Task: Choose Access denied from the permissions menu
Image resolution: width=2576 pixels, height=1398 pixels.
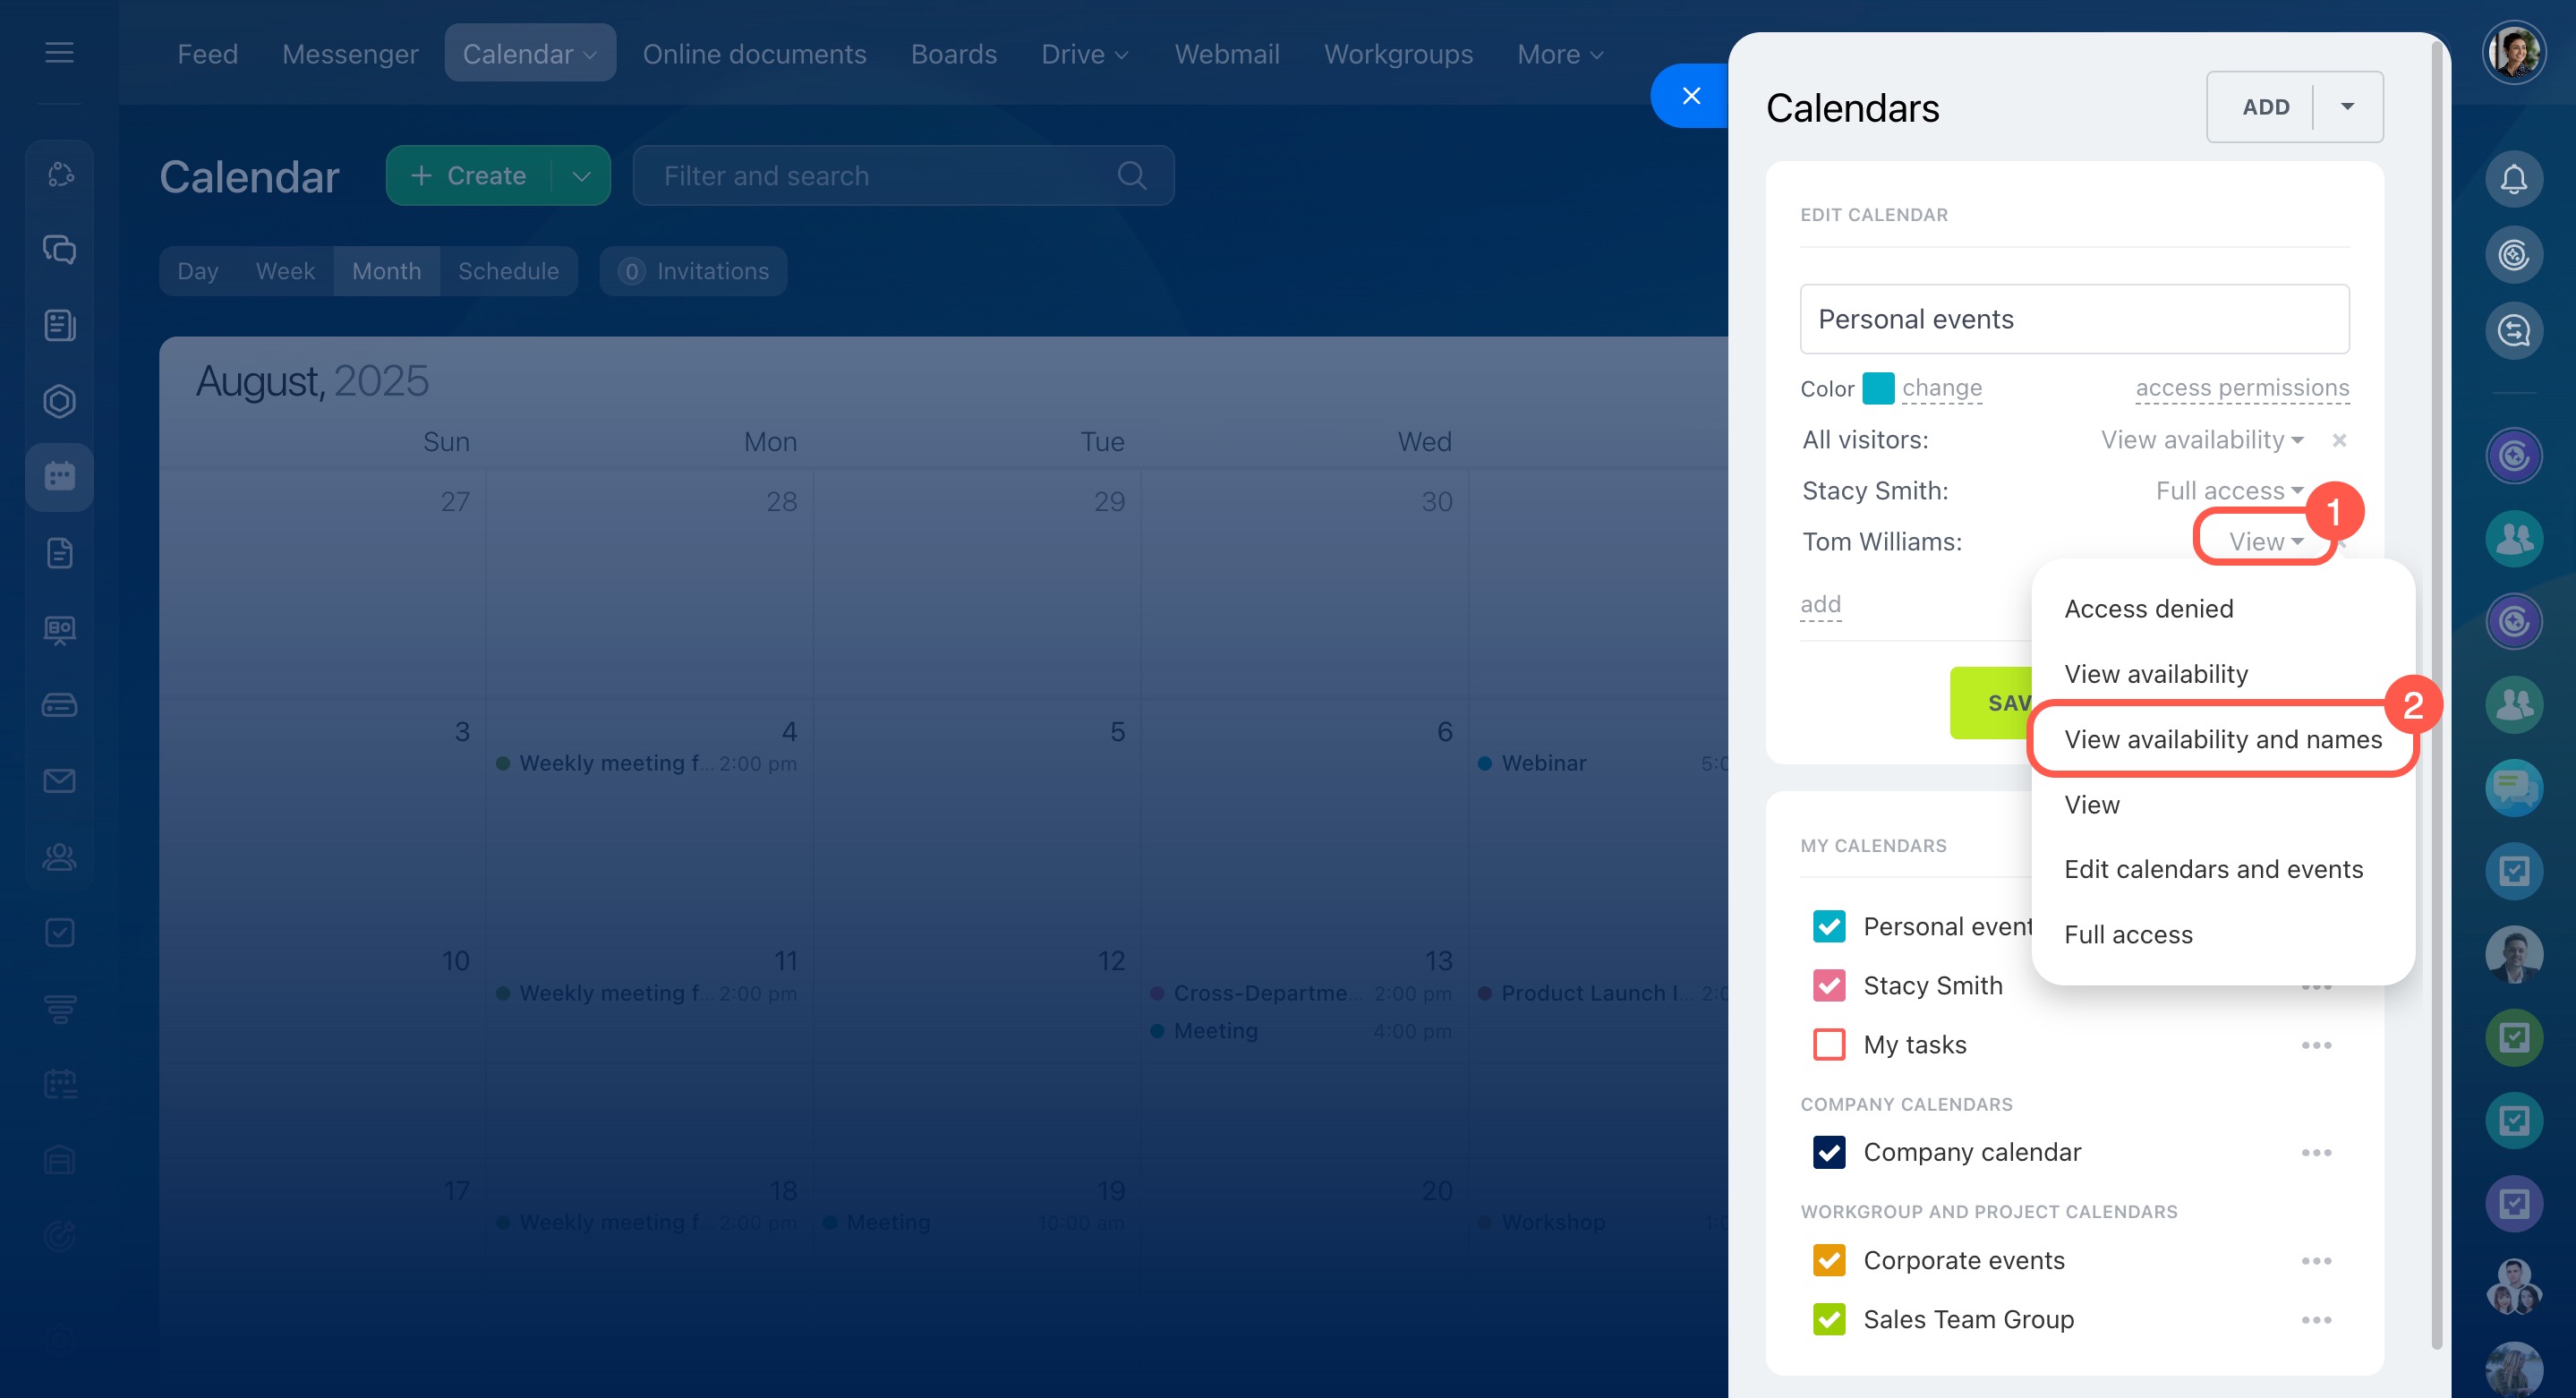Action: 2148,609
